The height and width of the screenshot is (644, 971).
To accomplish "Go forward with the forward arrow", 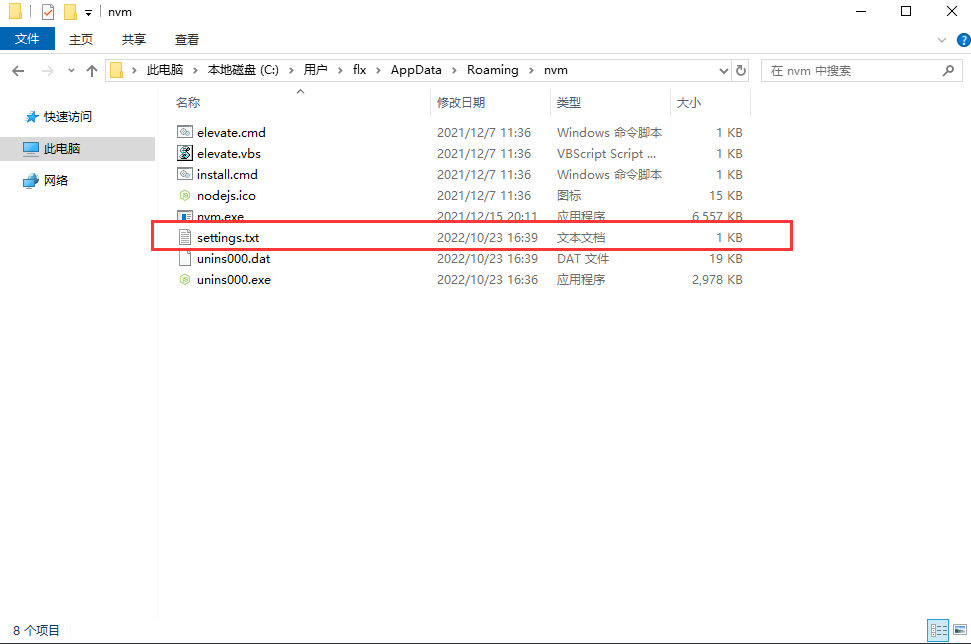I will (x=47, y=71).
